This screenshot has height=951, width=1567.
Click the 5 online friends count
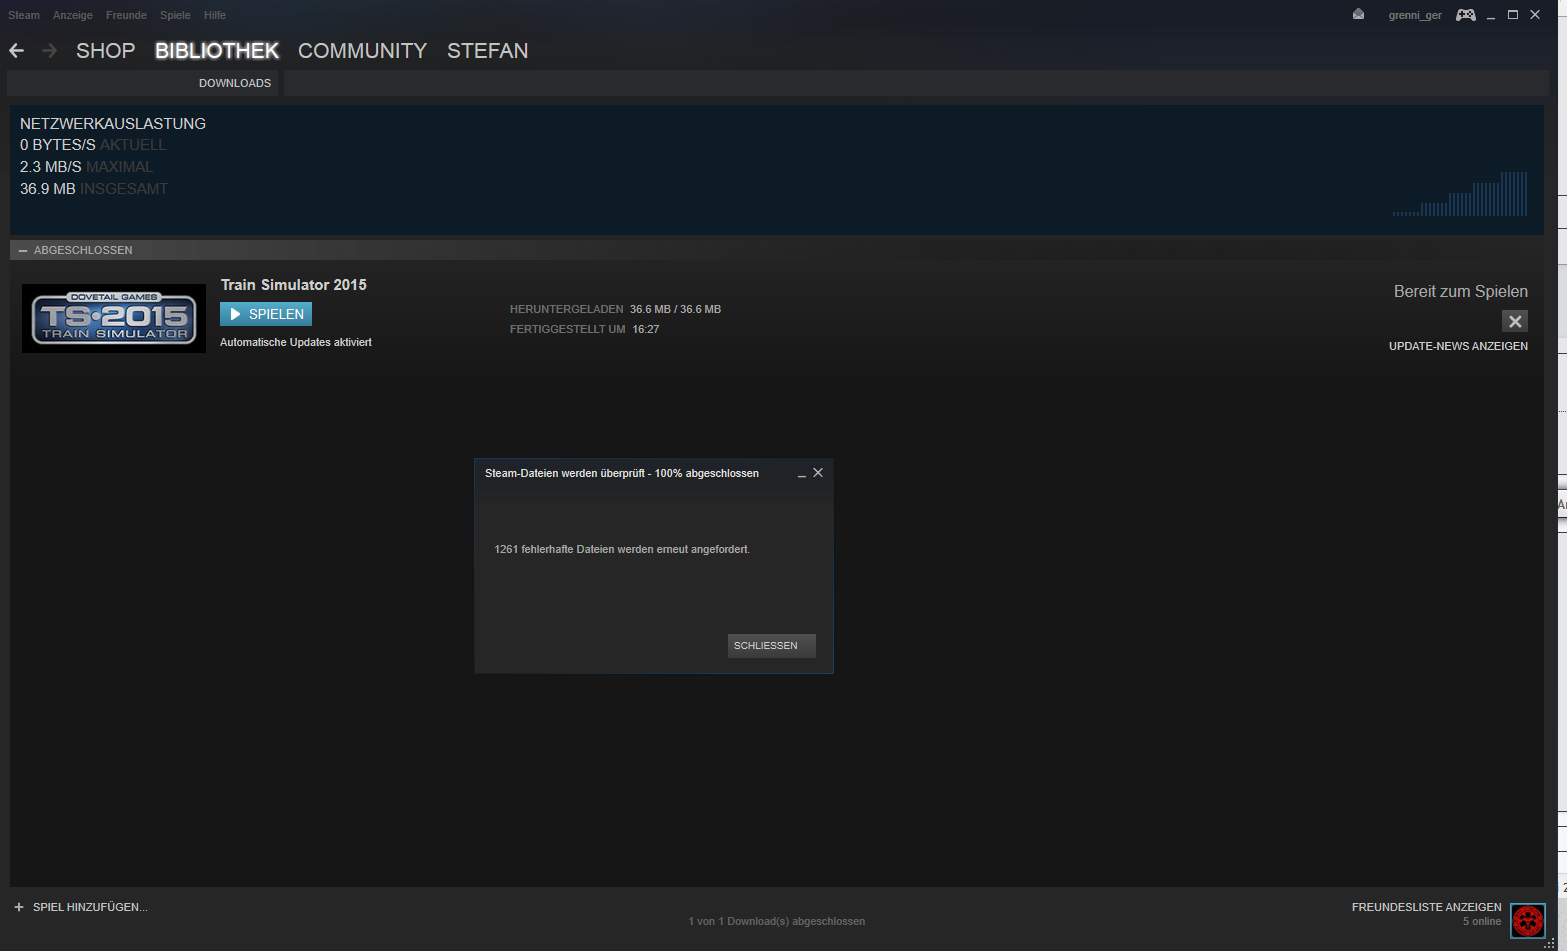pyautogui.click(x=1482, y=921)
